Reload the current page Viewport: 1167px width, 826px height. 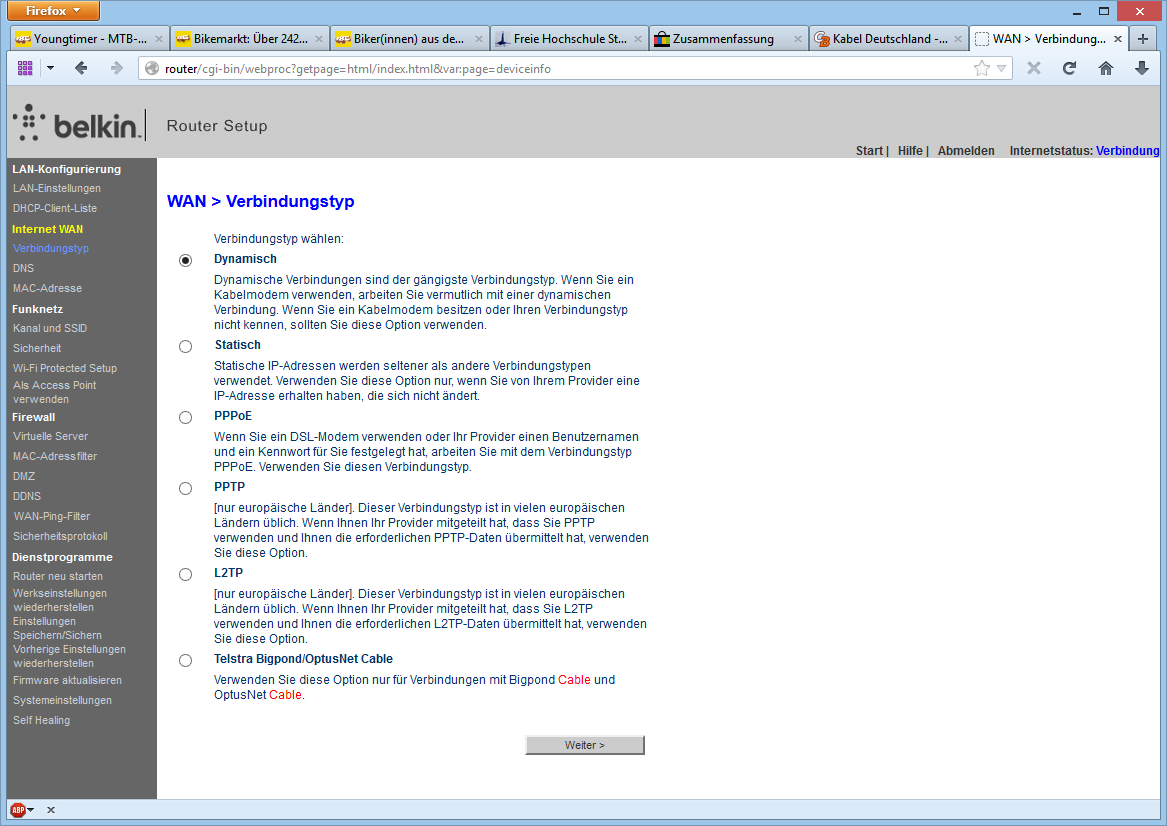pyautogui.click(x=1070, y=68)
